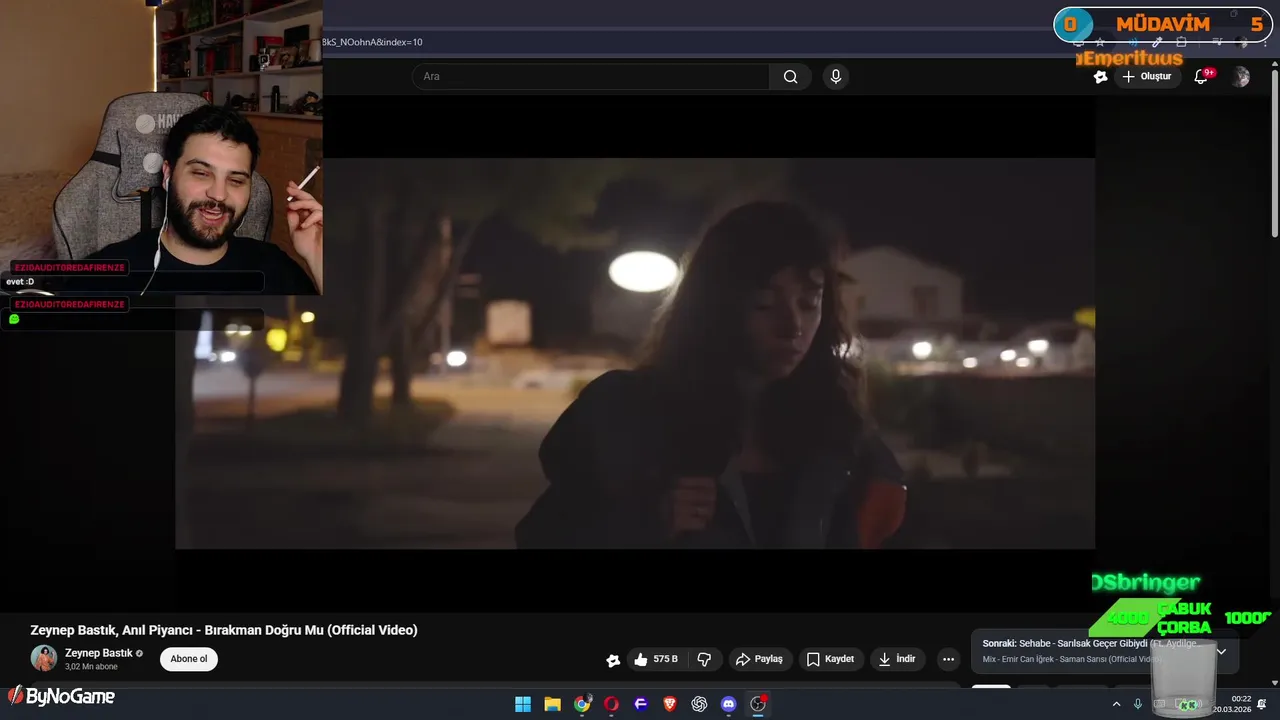Open the Oluştur create menu
Image resolution: width=1280 pixels, height=720 pixels.
(x=1146, y=77)
